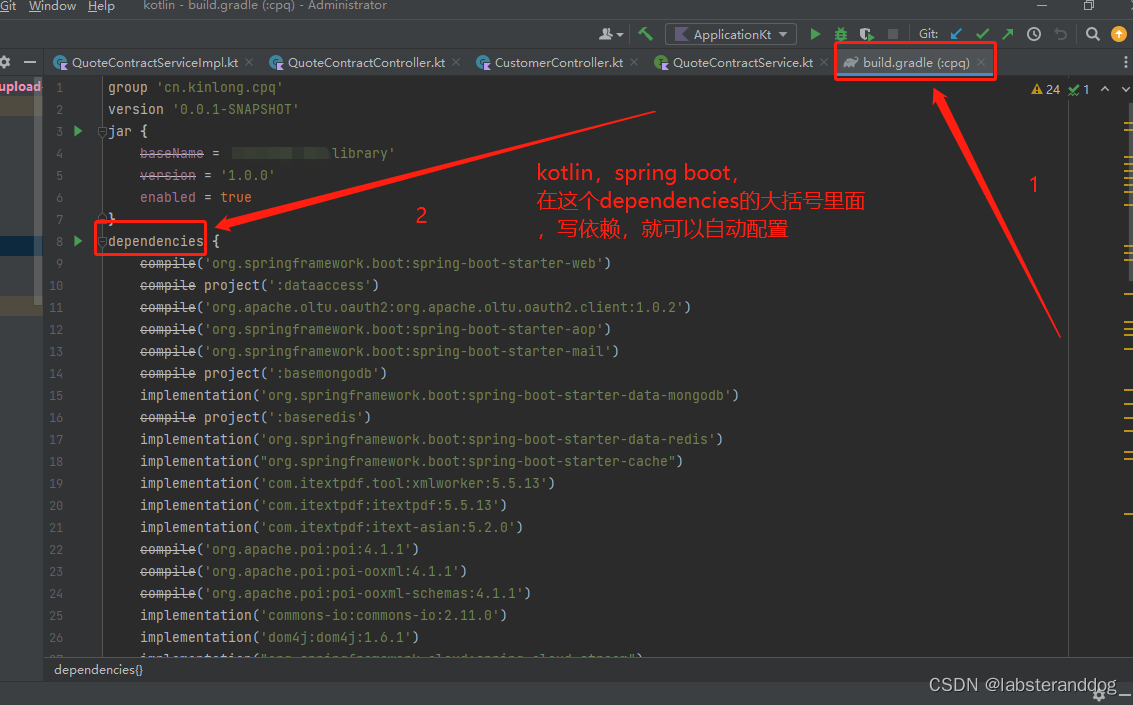Open the warnings indicator showing 24
This screenshot has height=705, width=1133.
tap(1046, 89)
